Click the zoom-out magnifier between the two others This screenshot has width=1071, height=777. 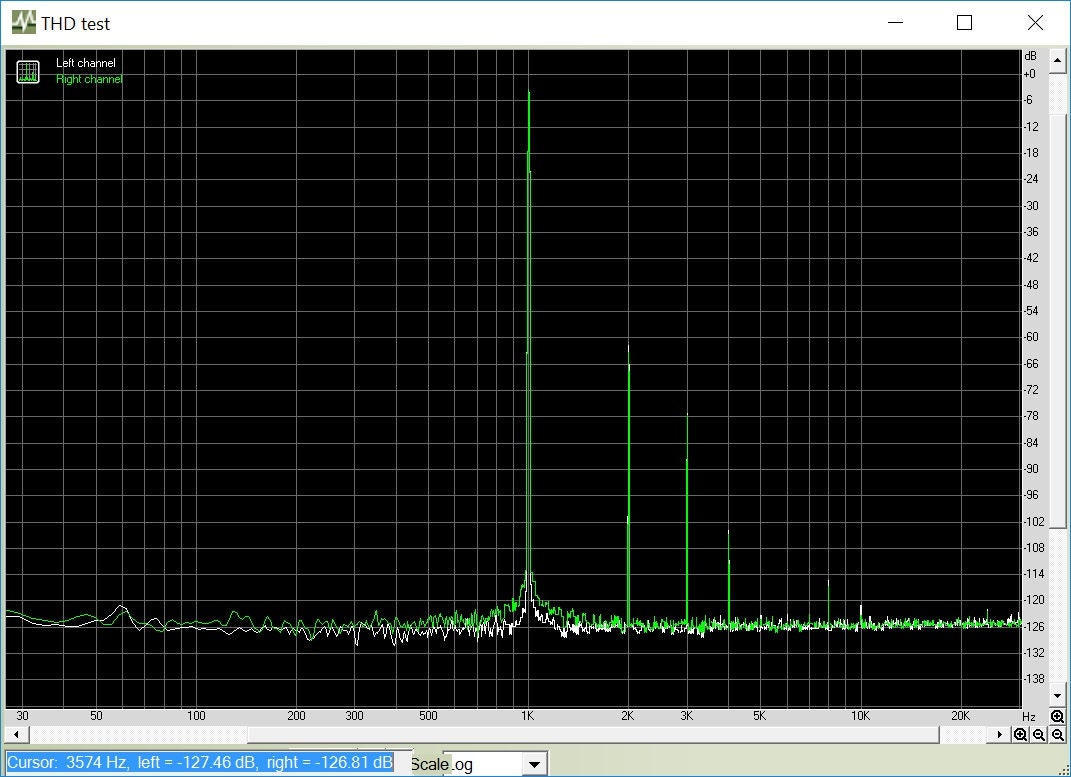(x=1039, y=735)
